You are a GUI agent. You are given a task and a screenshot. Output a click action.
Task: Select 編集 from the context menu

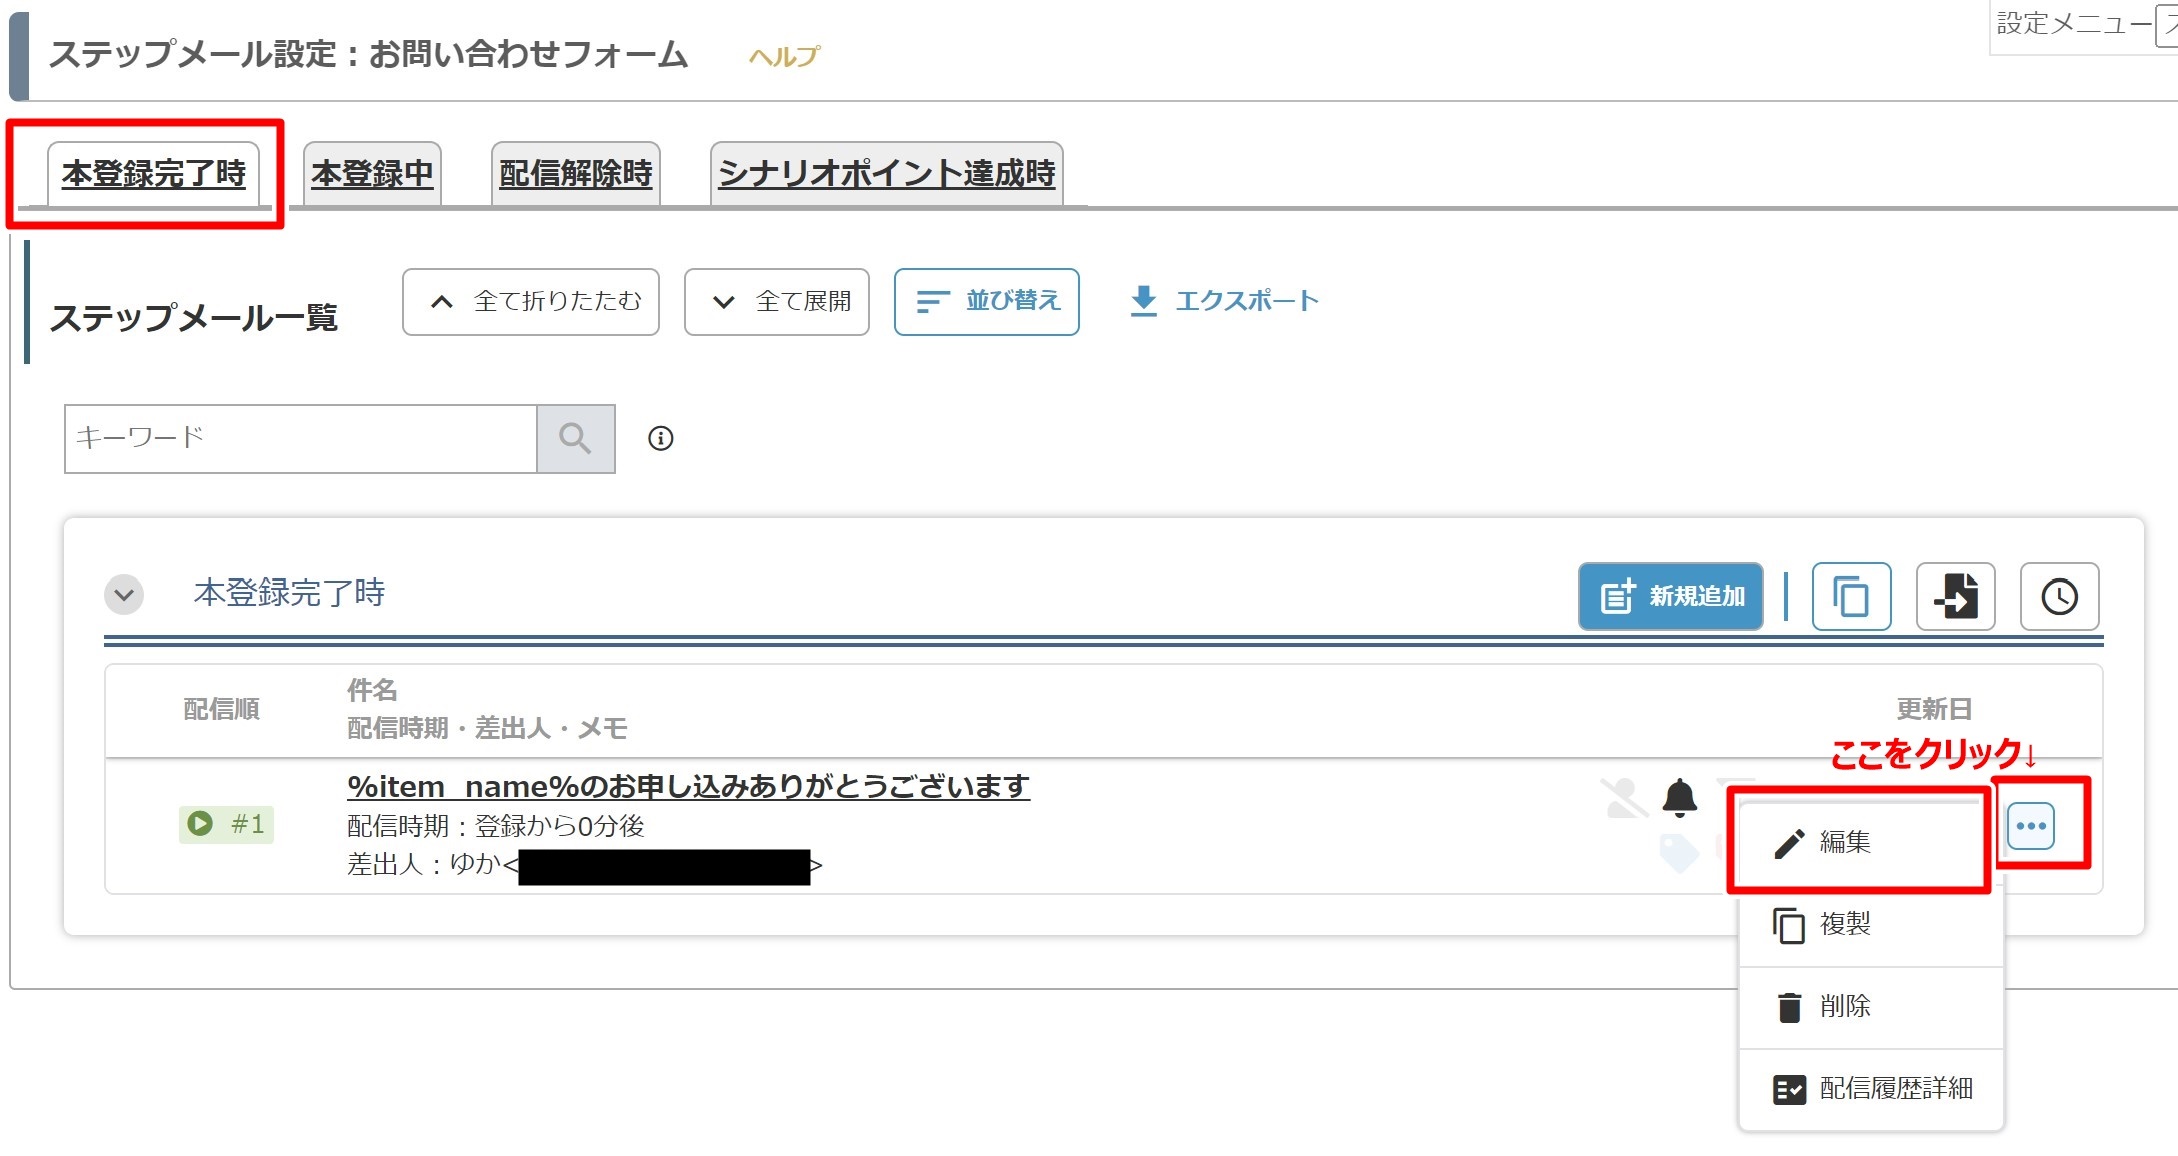(x=1860, y=843)
